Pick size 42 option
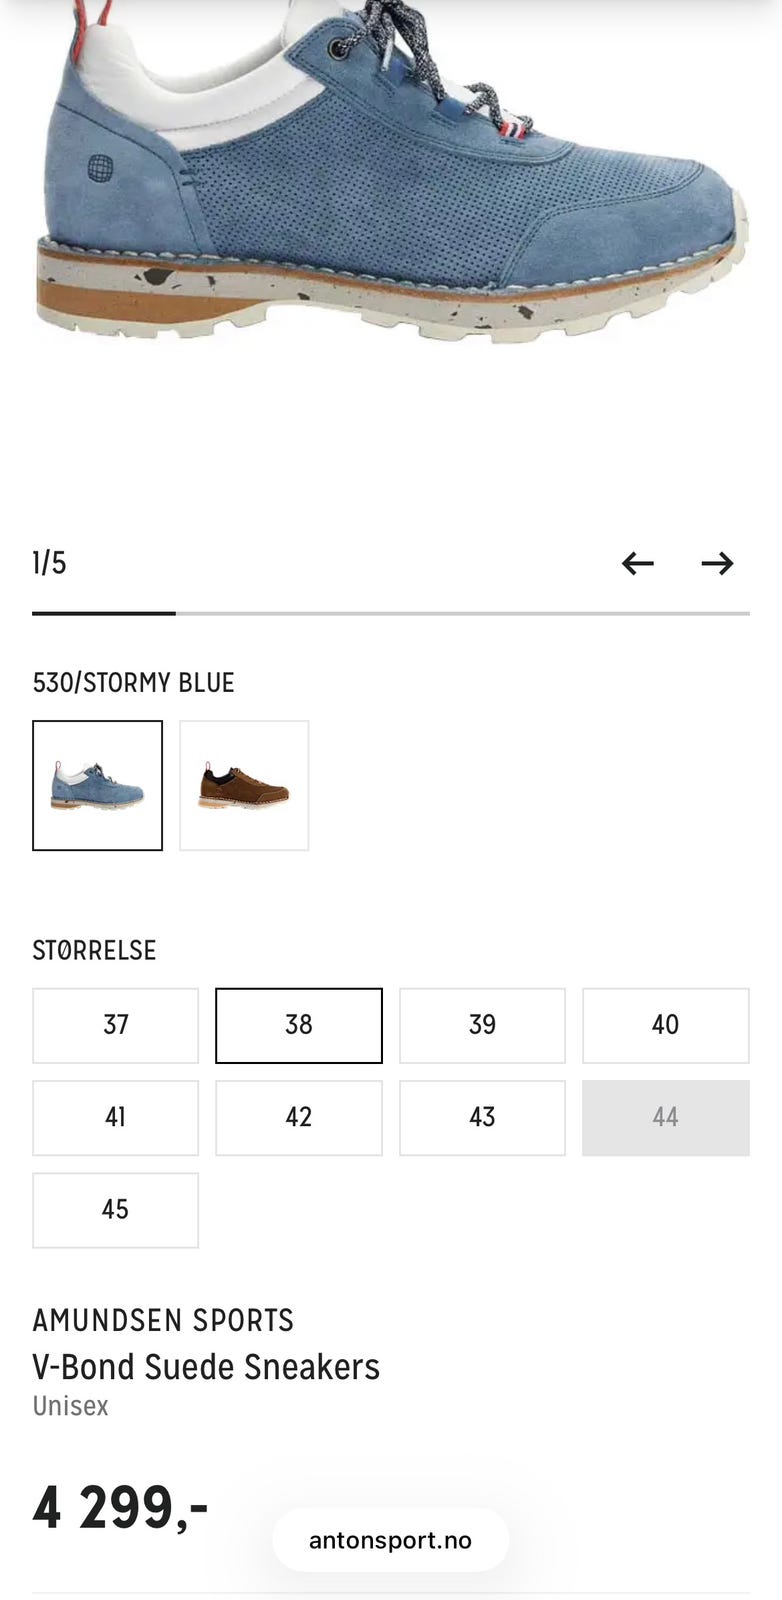Viewport: 782px width, 1600px height. (x=299, y=1118)
